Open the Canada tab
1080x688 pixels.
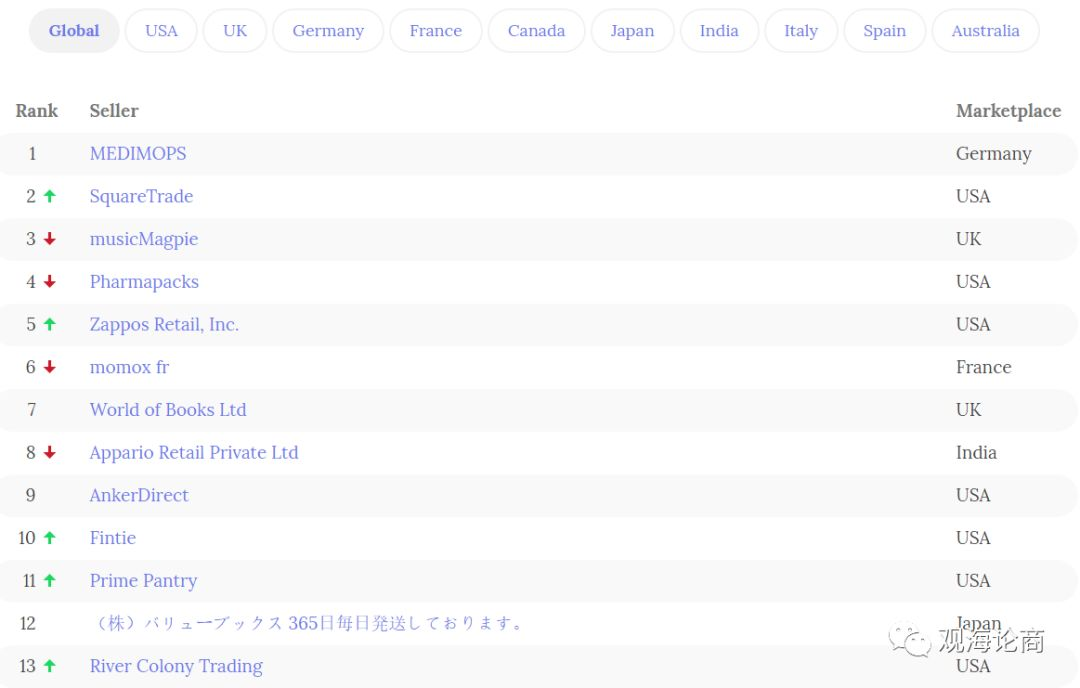536,31
